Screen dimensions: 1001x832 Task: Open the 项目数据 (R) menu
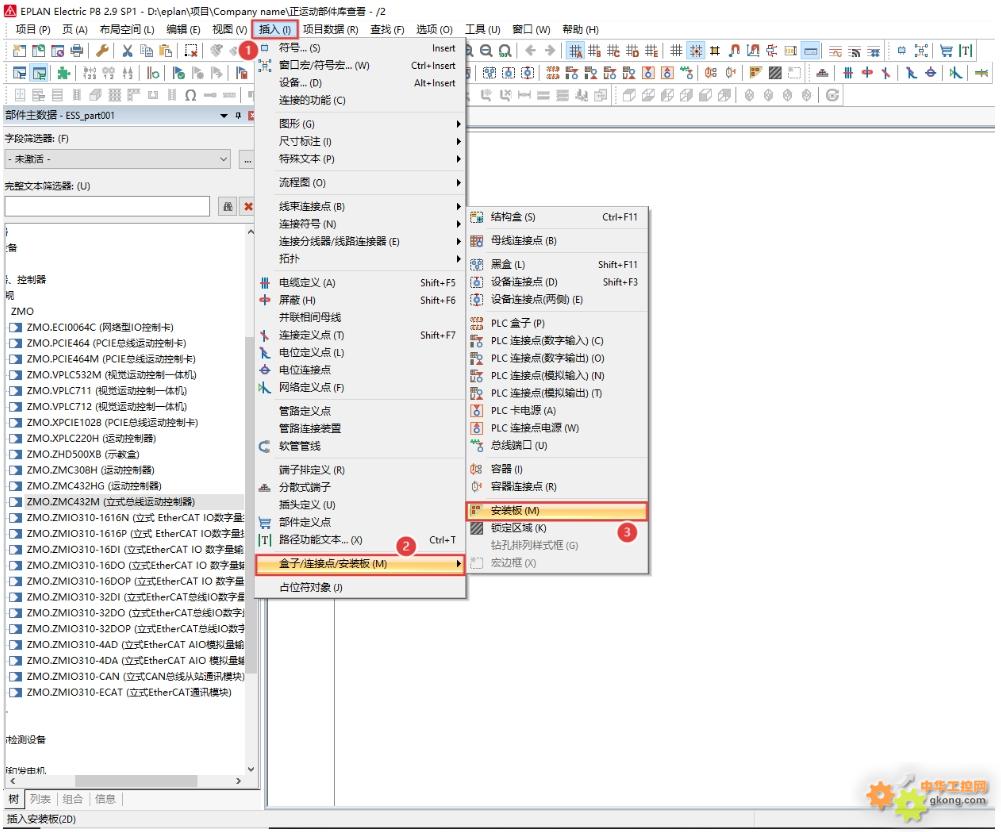click(x=330, y=29)
